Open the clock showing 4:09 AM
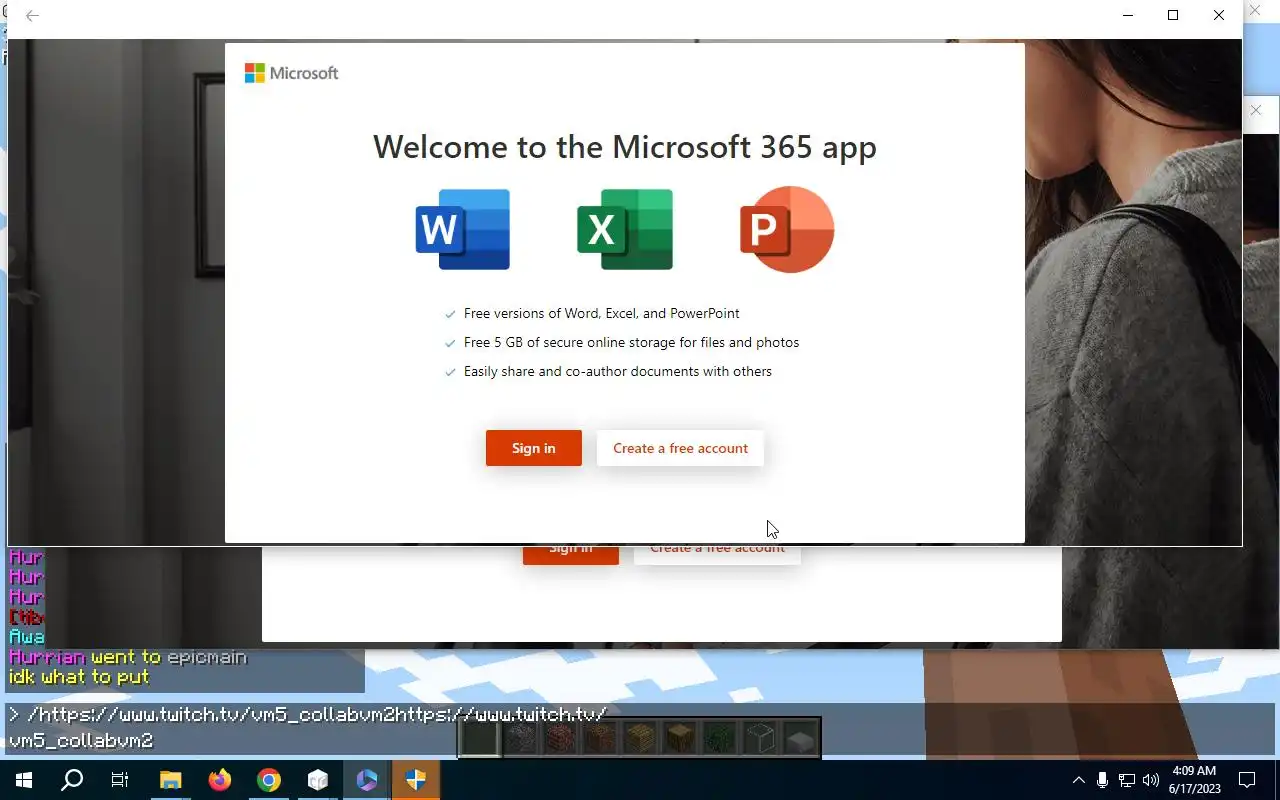 point(1194,780)
